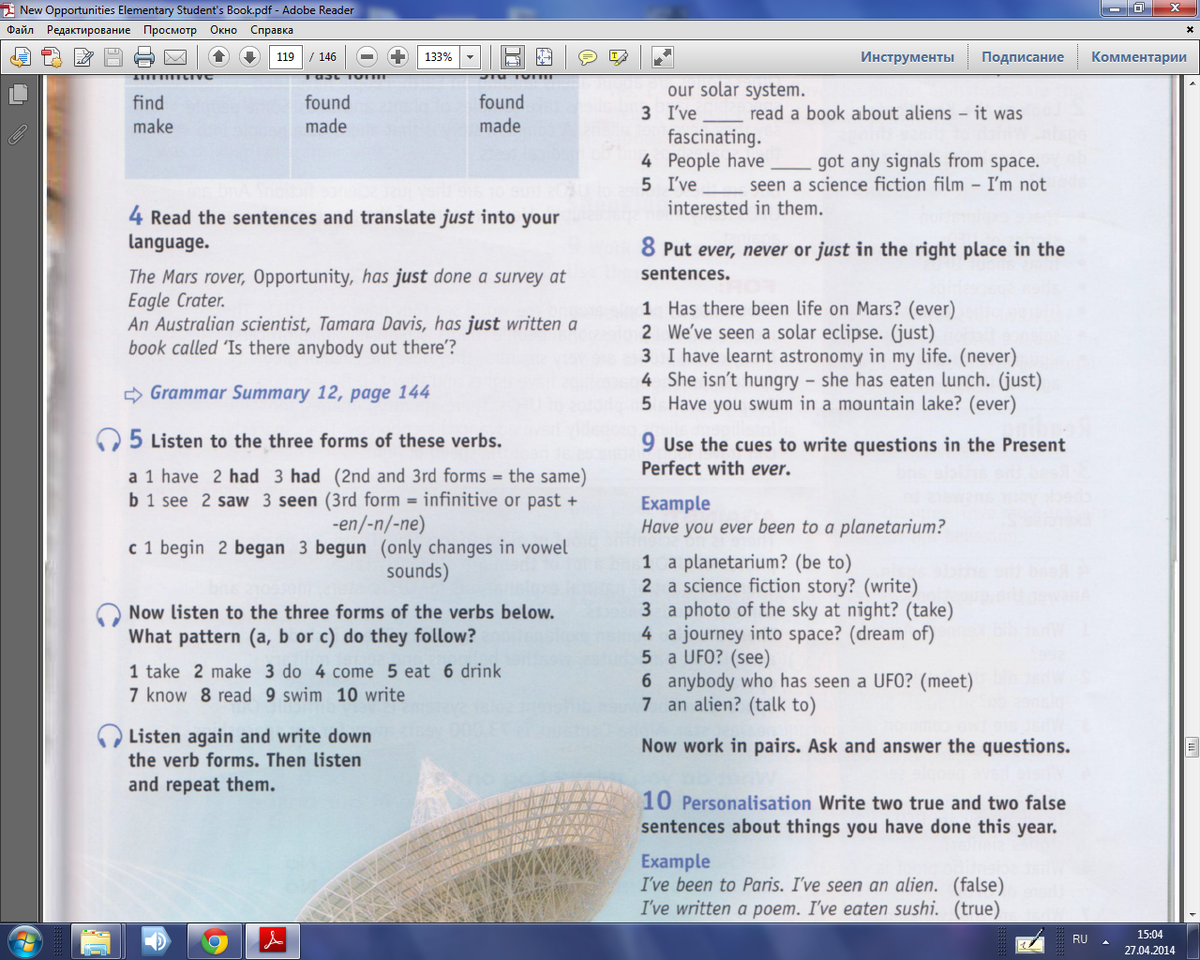Click the Create PDF online icon

19,56
